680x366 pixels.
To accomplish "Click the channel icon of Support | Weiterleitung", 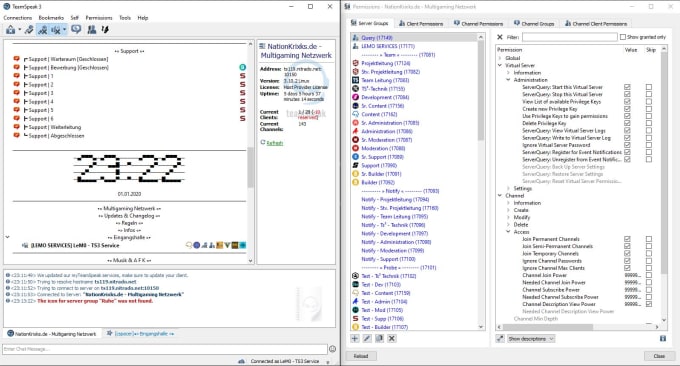I will 16,127.
